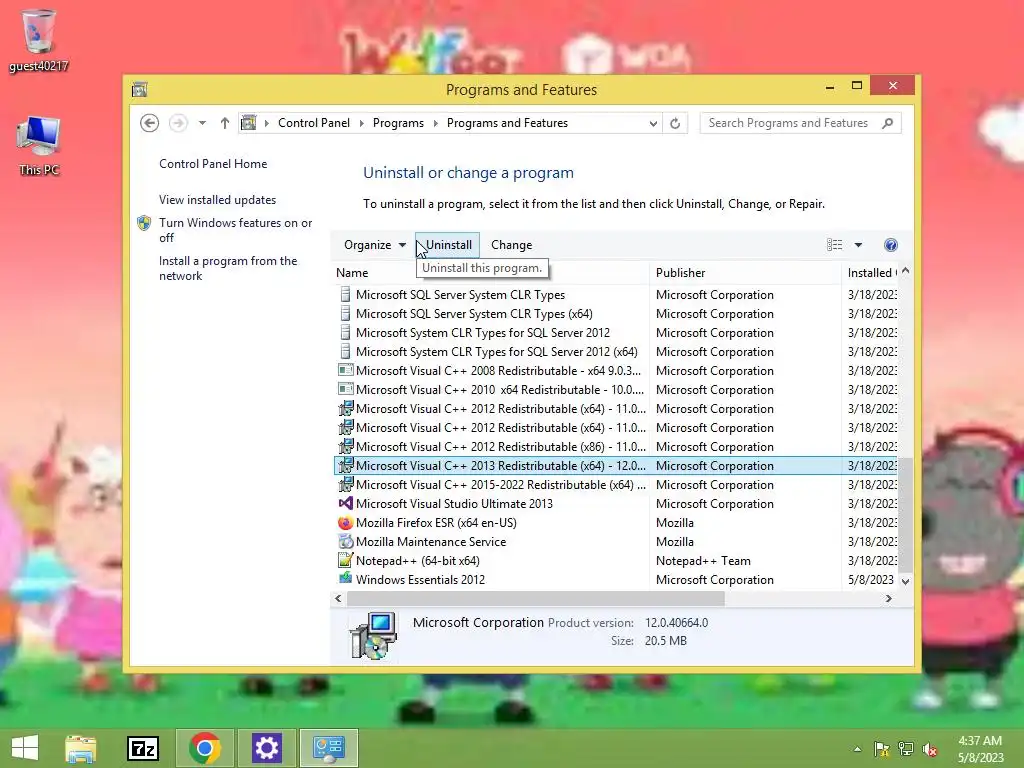Click the change view icon
This screenshot has height=768, width=1024.
(834, 245)
